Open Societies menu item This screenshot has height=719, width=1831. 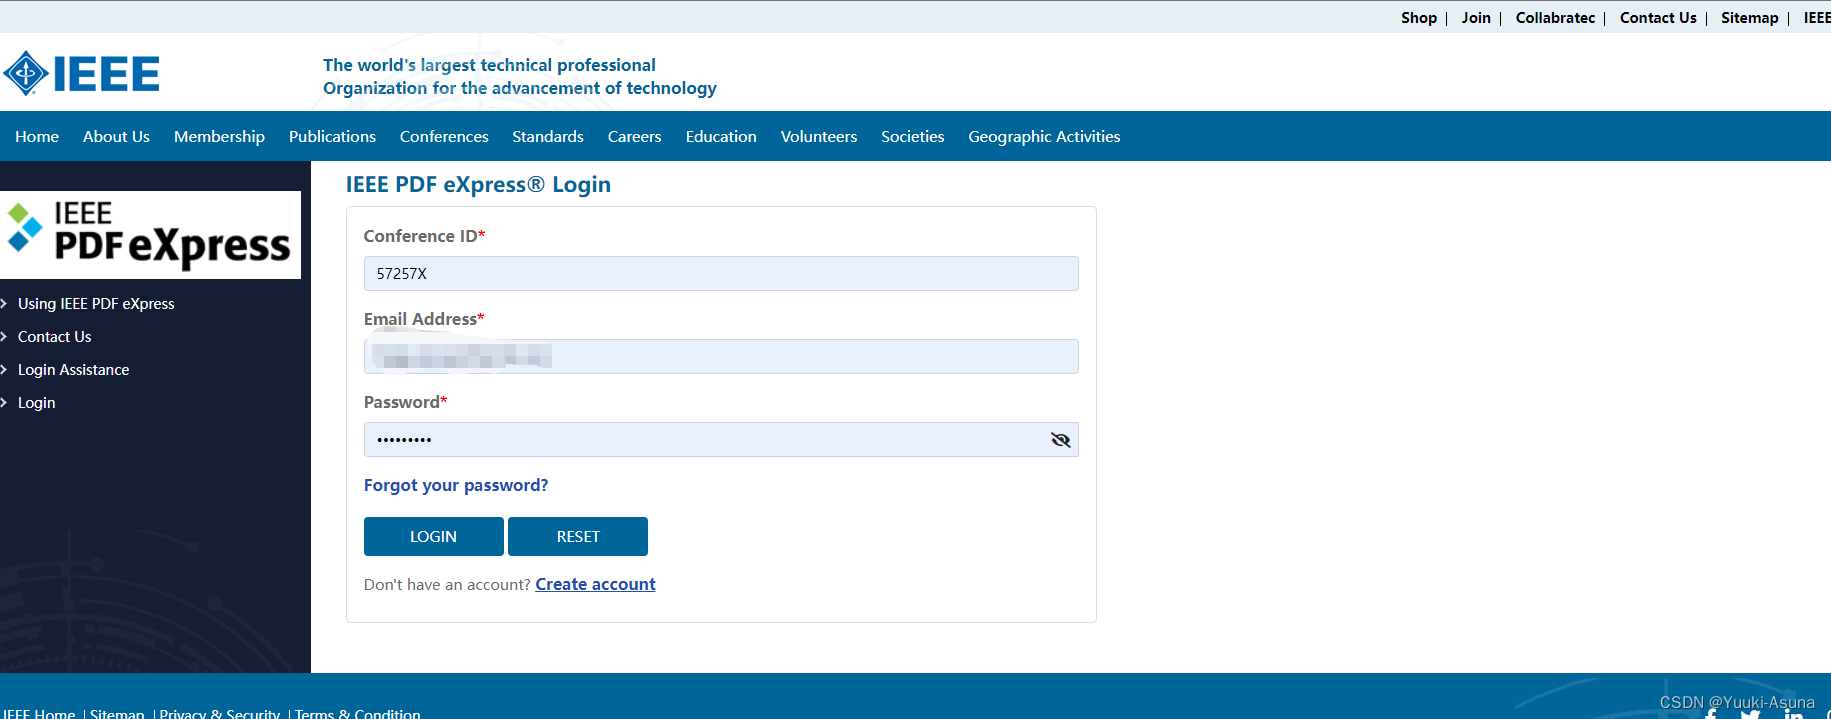(912, 136)
